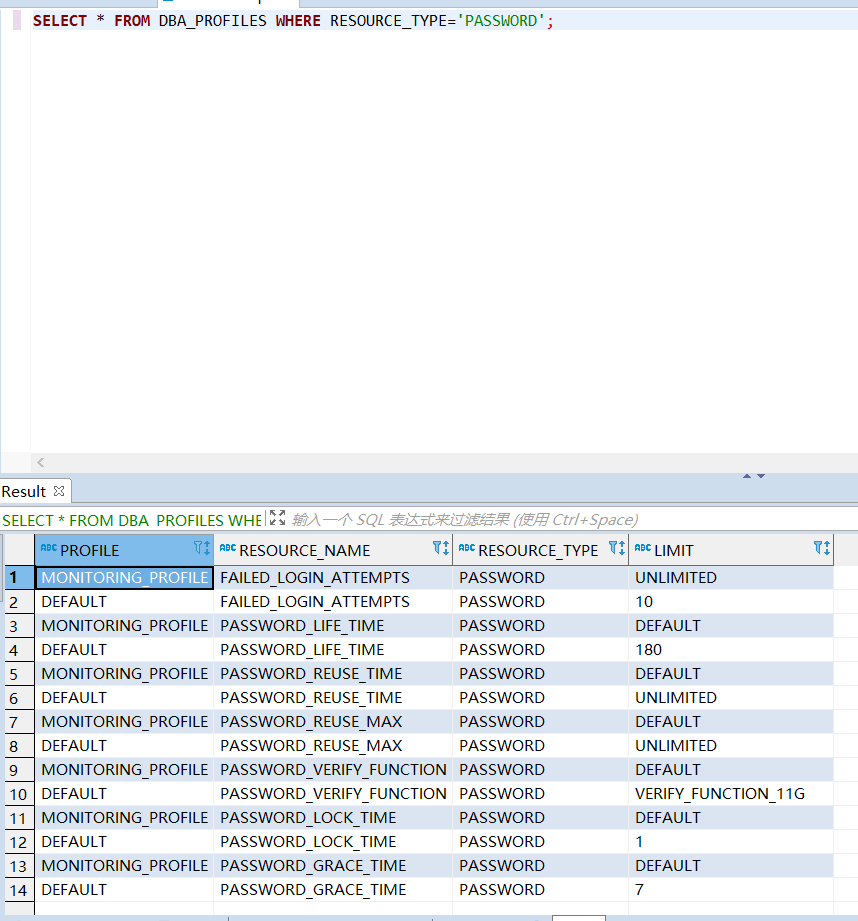Click the expand filter panel icon

point(278,518)
